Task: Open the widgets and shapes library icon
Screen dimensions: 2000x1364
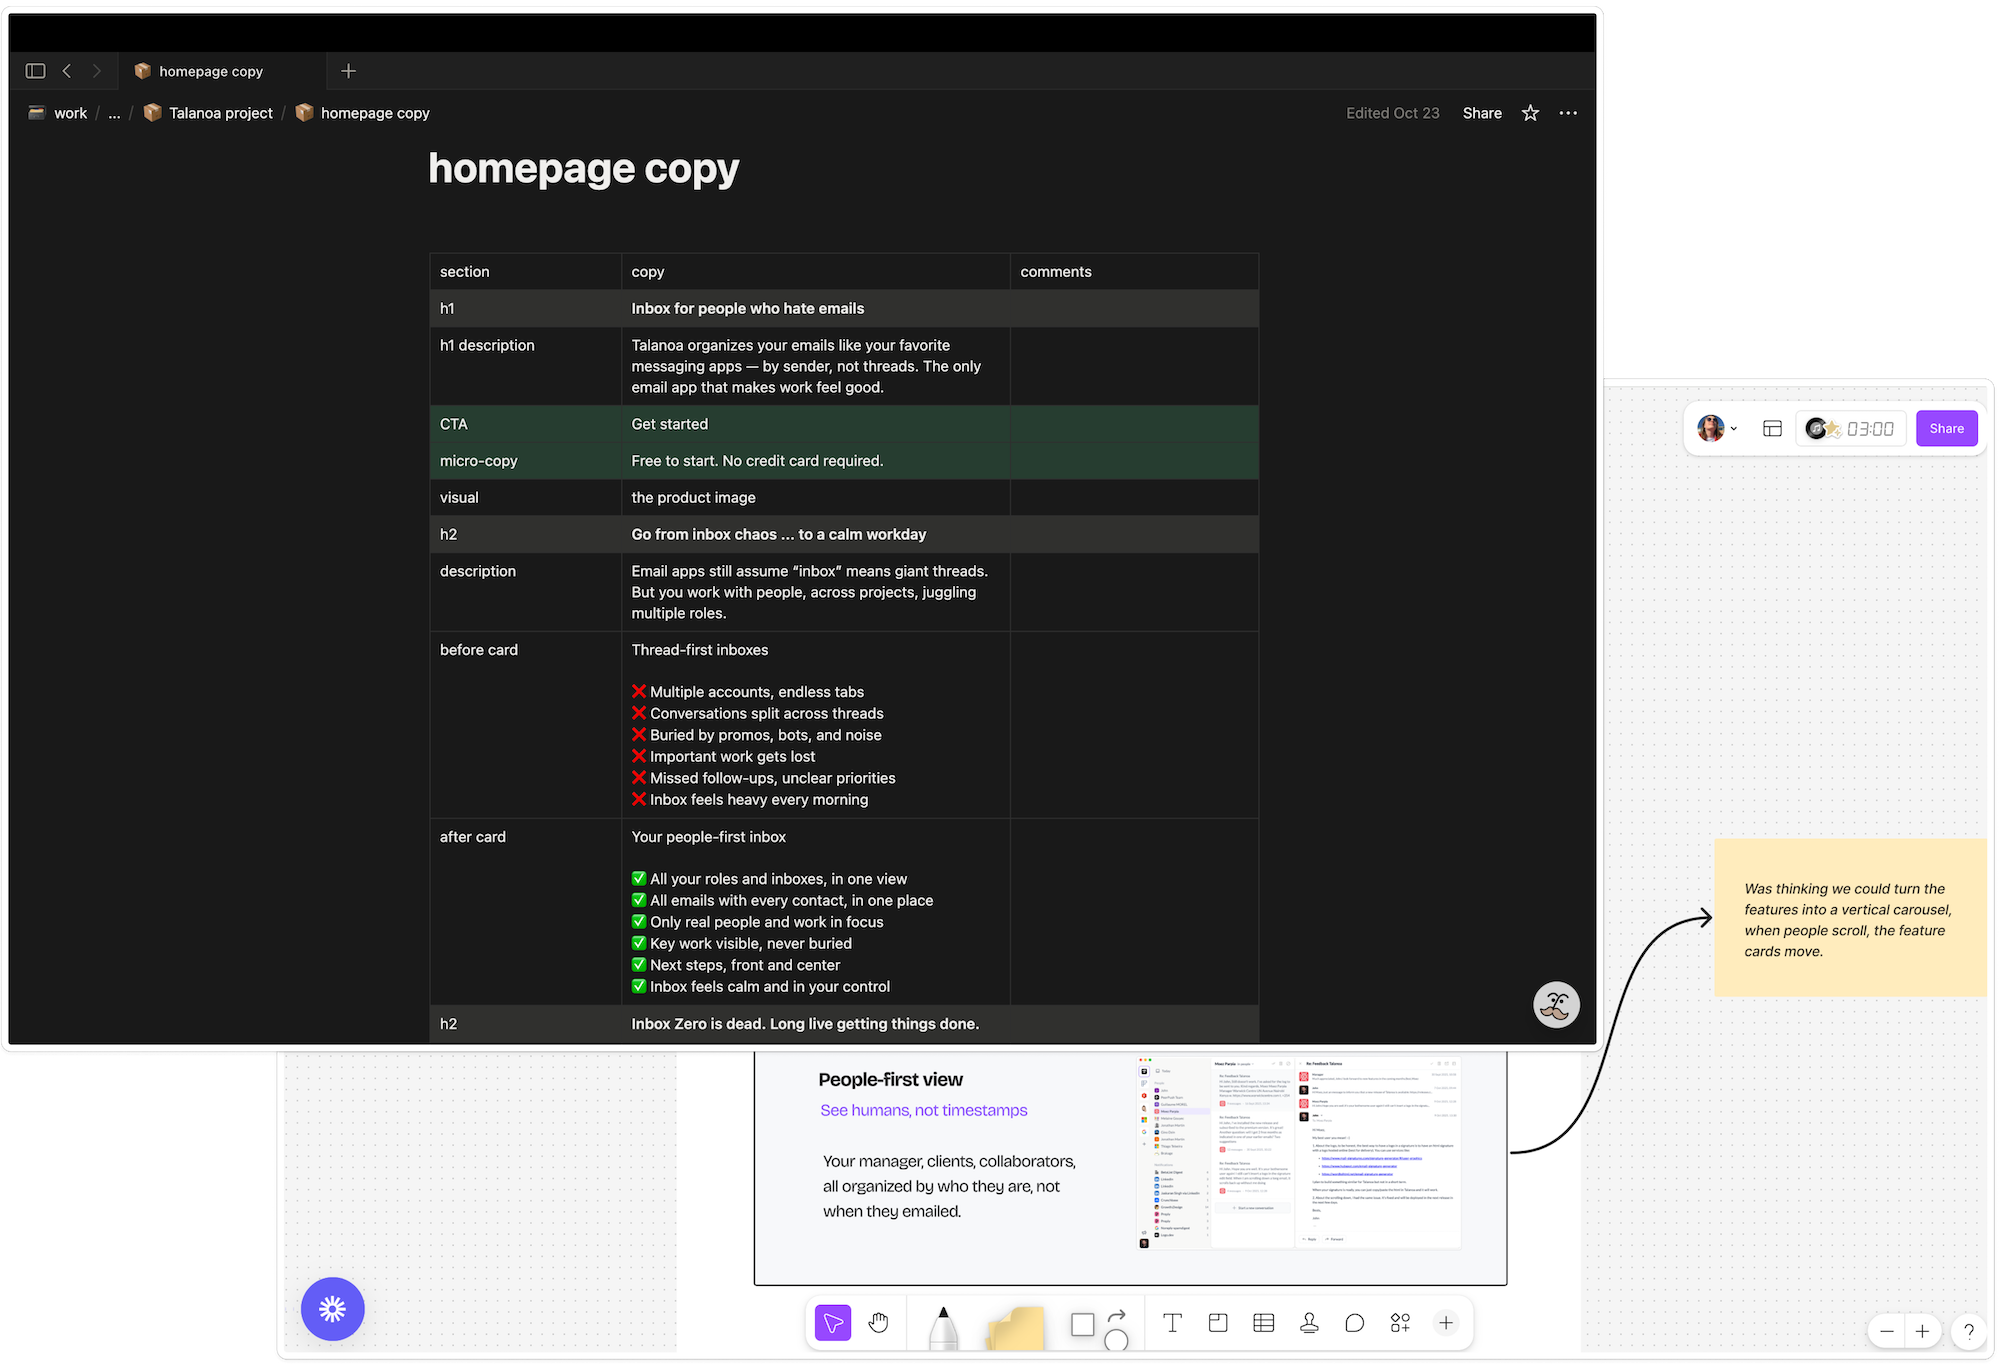Action: coord(1400,1324)
